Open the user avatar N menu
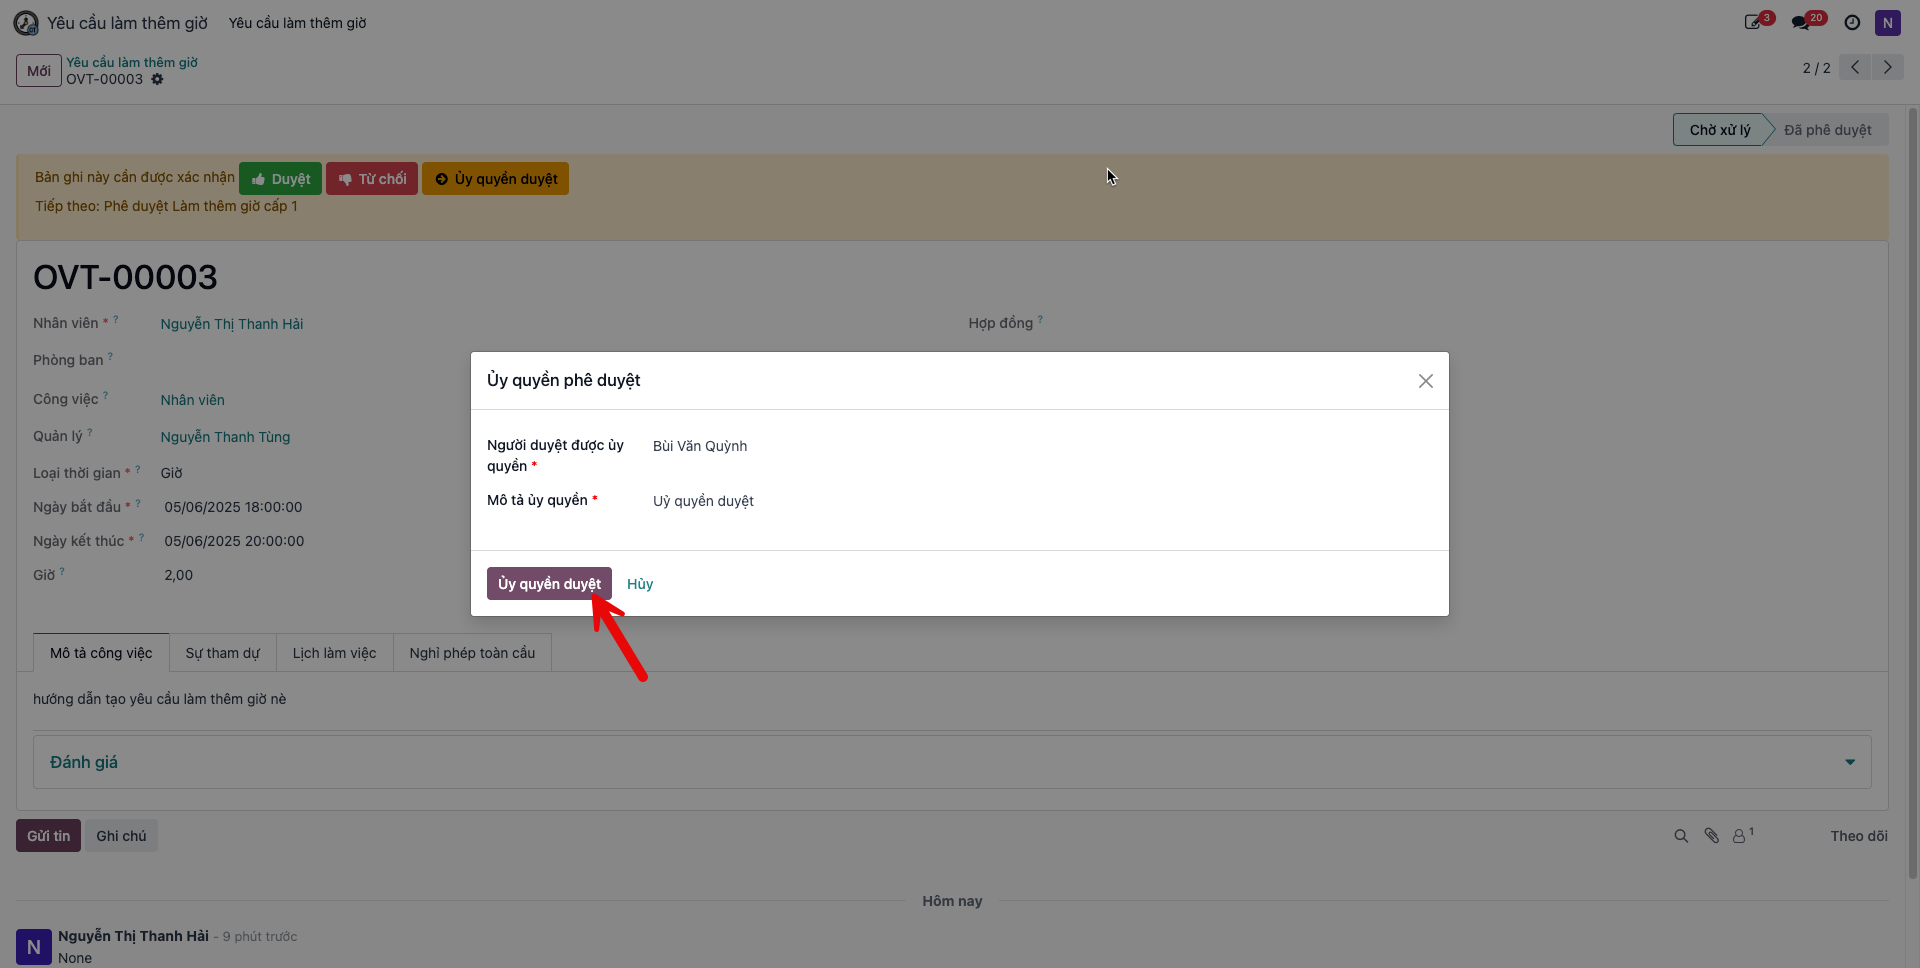Image resolution: width=1920 pixels, height=968 pixels. pyautogui.click(x=1887, y=23)
